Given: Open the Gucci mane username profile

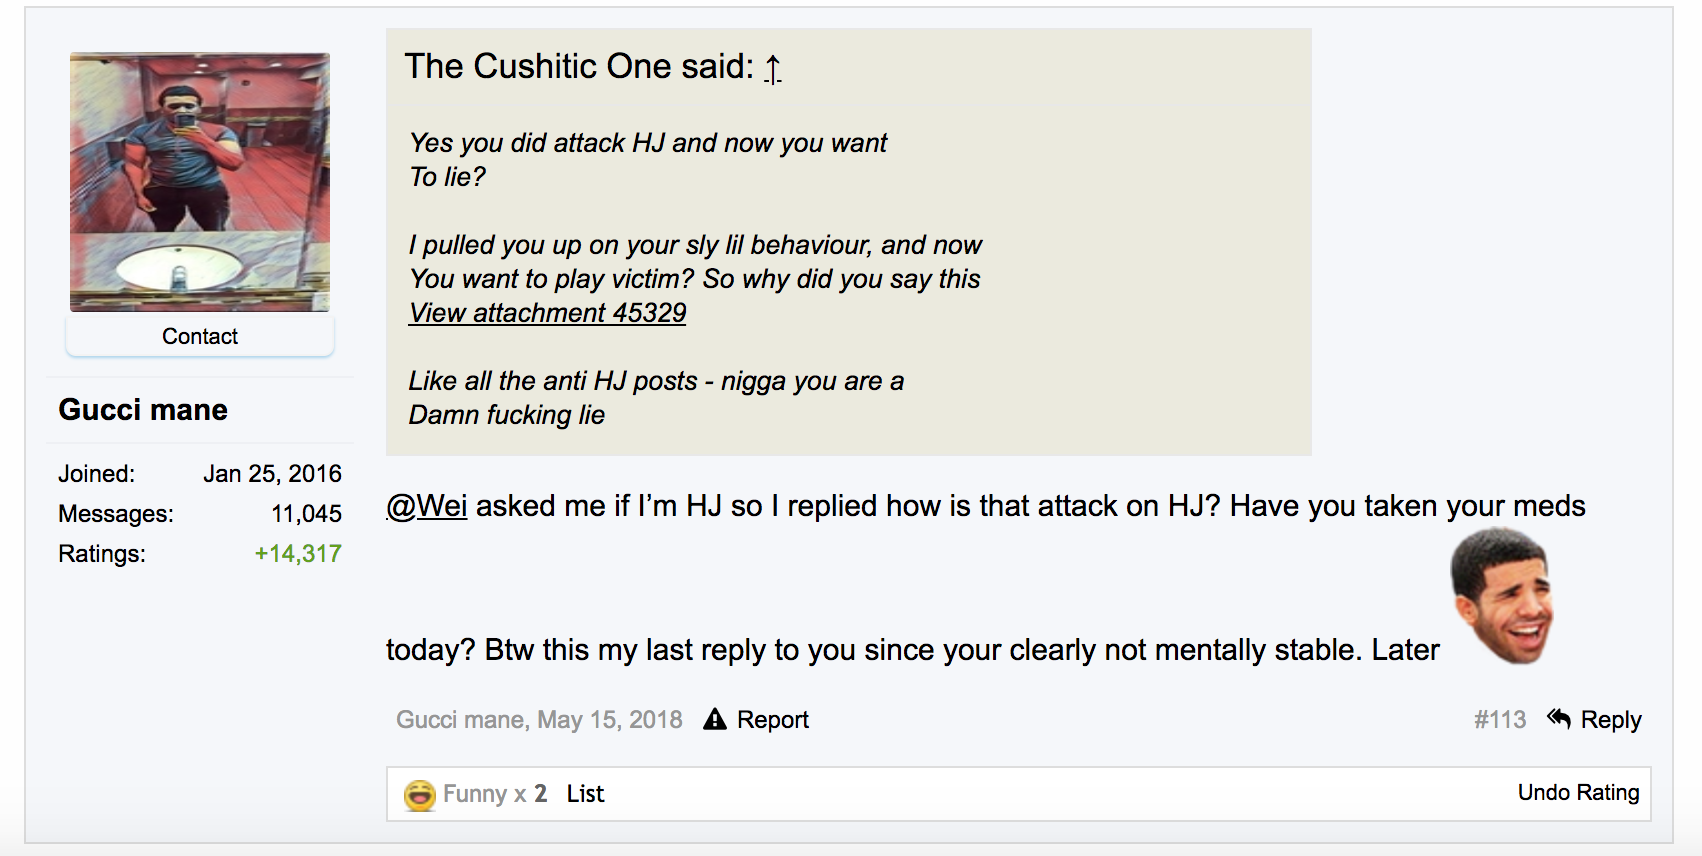Looking at the screenshot, I should pos(143,410).
